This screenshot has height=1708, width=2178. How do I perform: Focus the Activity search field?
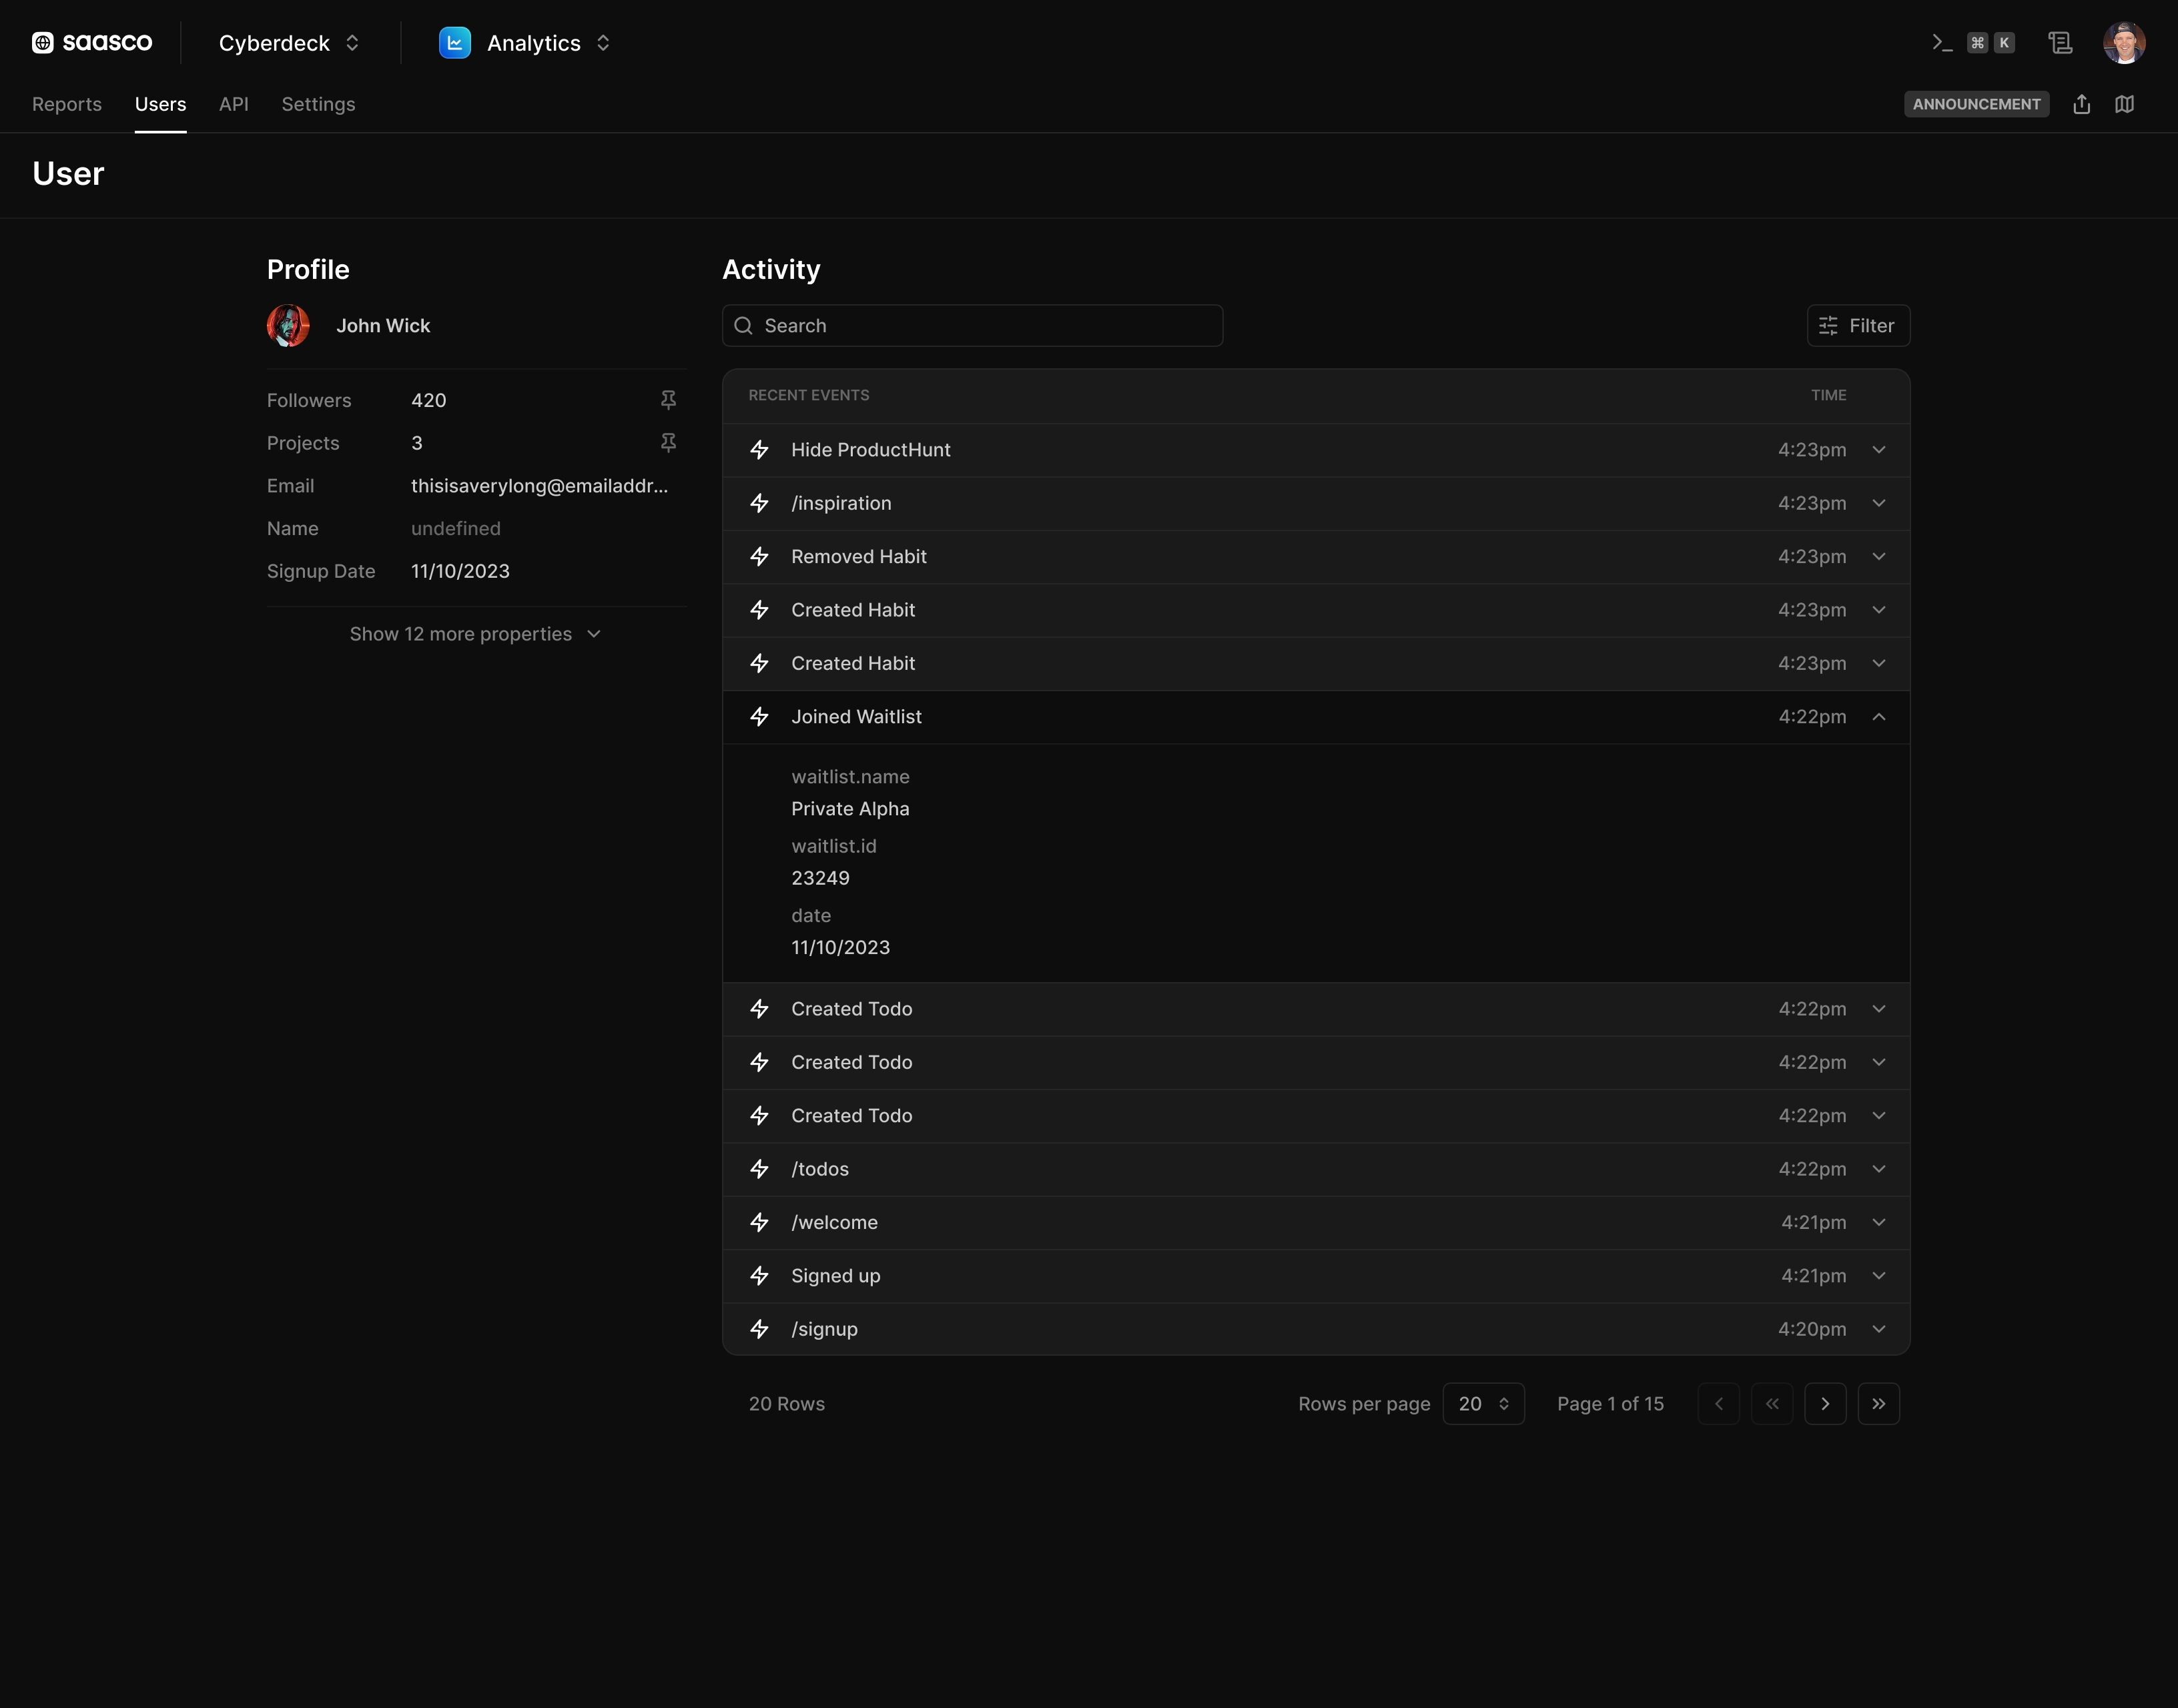972,325
